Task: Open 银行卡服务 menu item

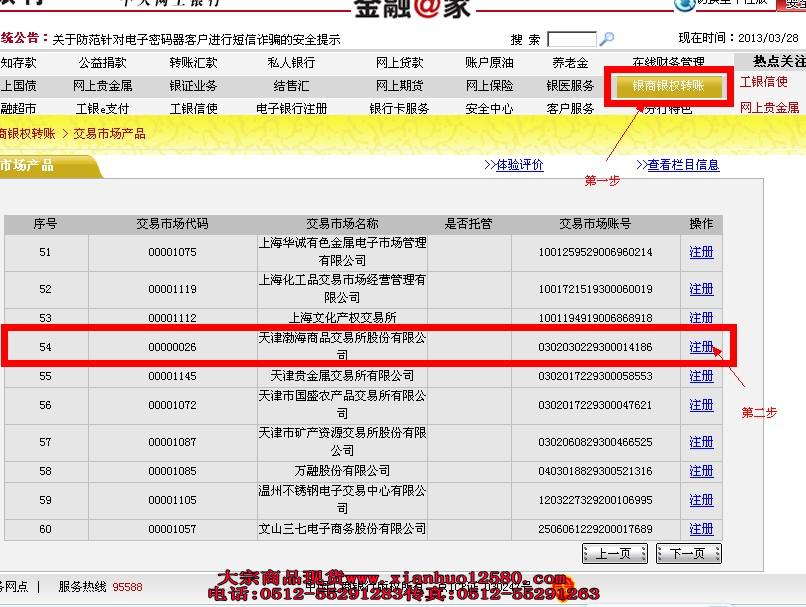Action: coord(399,109)
